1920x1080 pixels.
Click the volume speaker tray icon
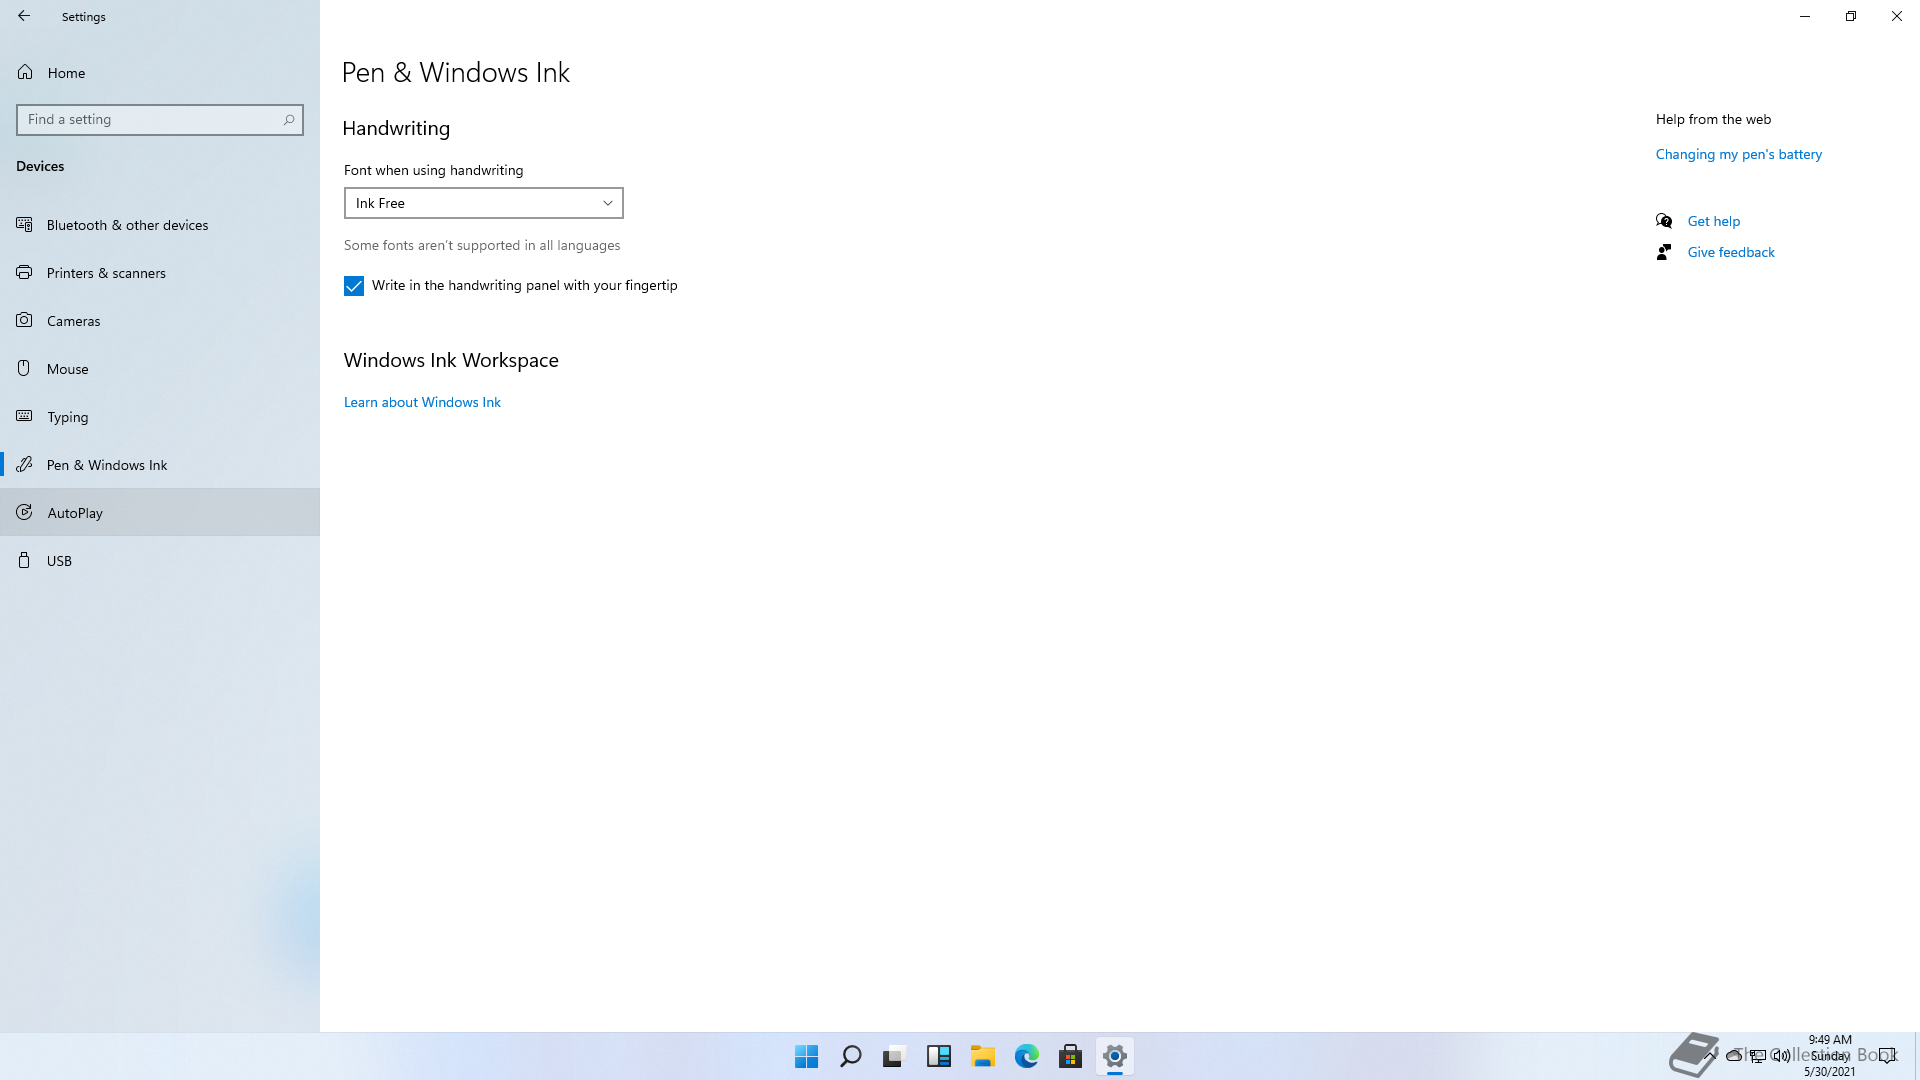(1782, 1055)
